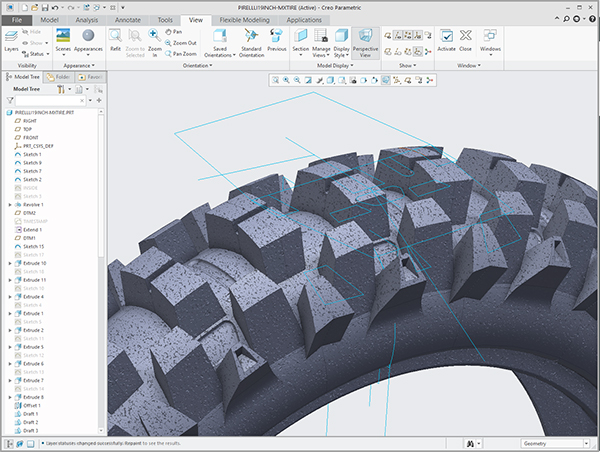Toggle coordinate system display in Show group
Image resolution: width=600 pixels, height=452 pixels.
[418, 36]
